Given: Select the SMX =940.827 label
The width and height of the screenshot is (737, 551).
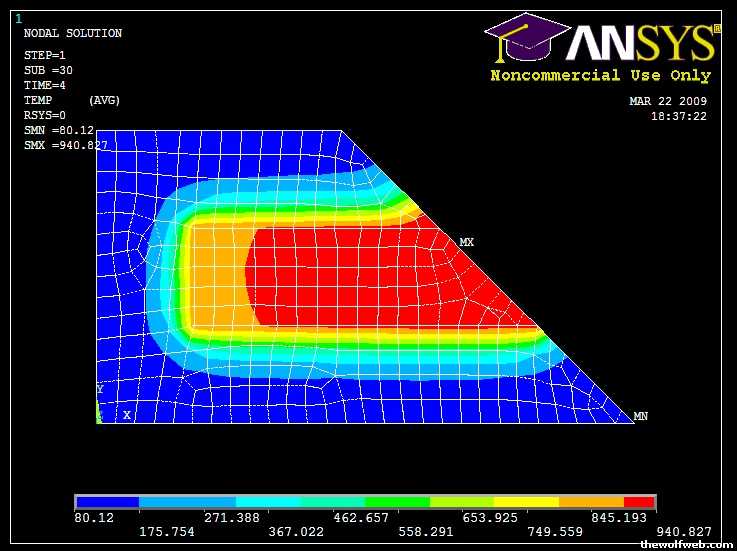Looking at the screenshot, I should click(65, 145).
